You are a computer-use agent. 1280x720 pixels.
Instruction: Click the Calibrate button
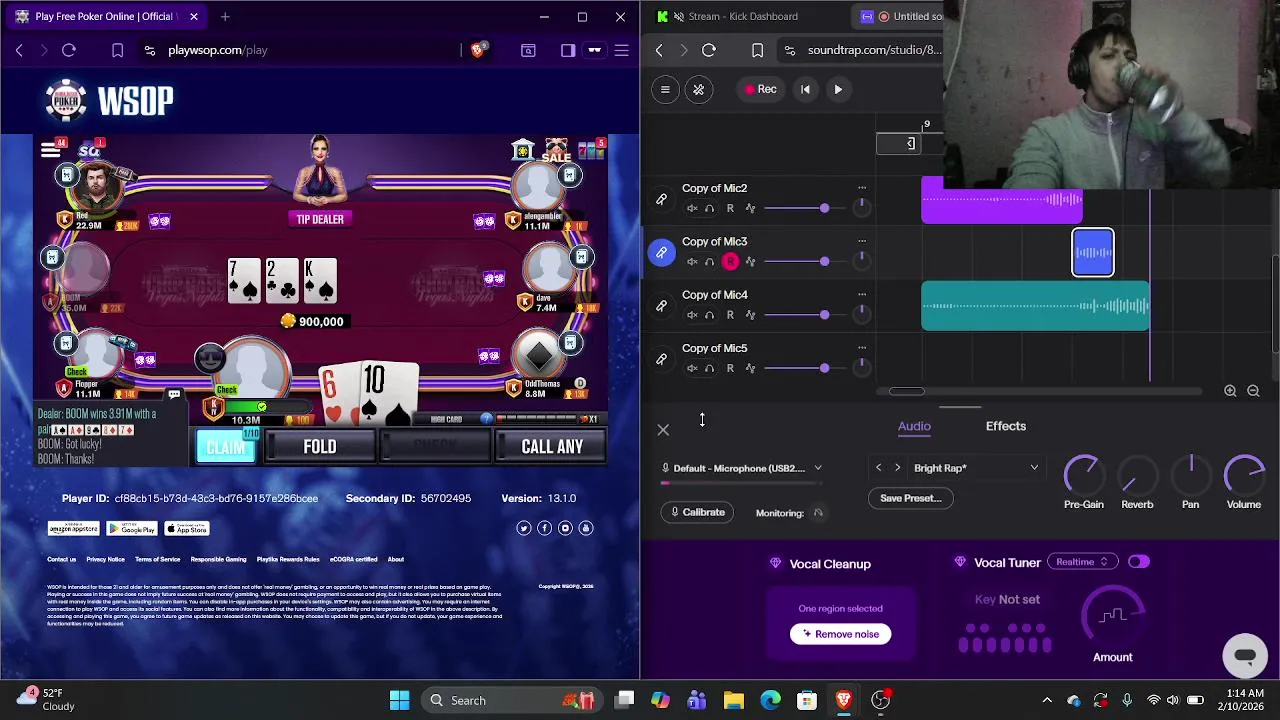pyautogui.click(x=697, y=512)
